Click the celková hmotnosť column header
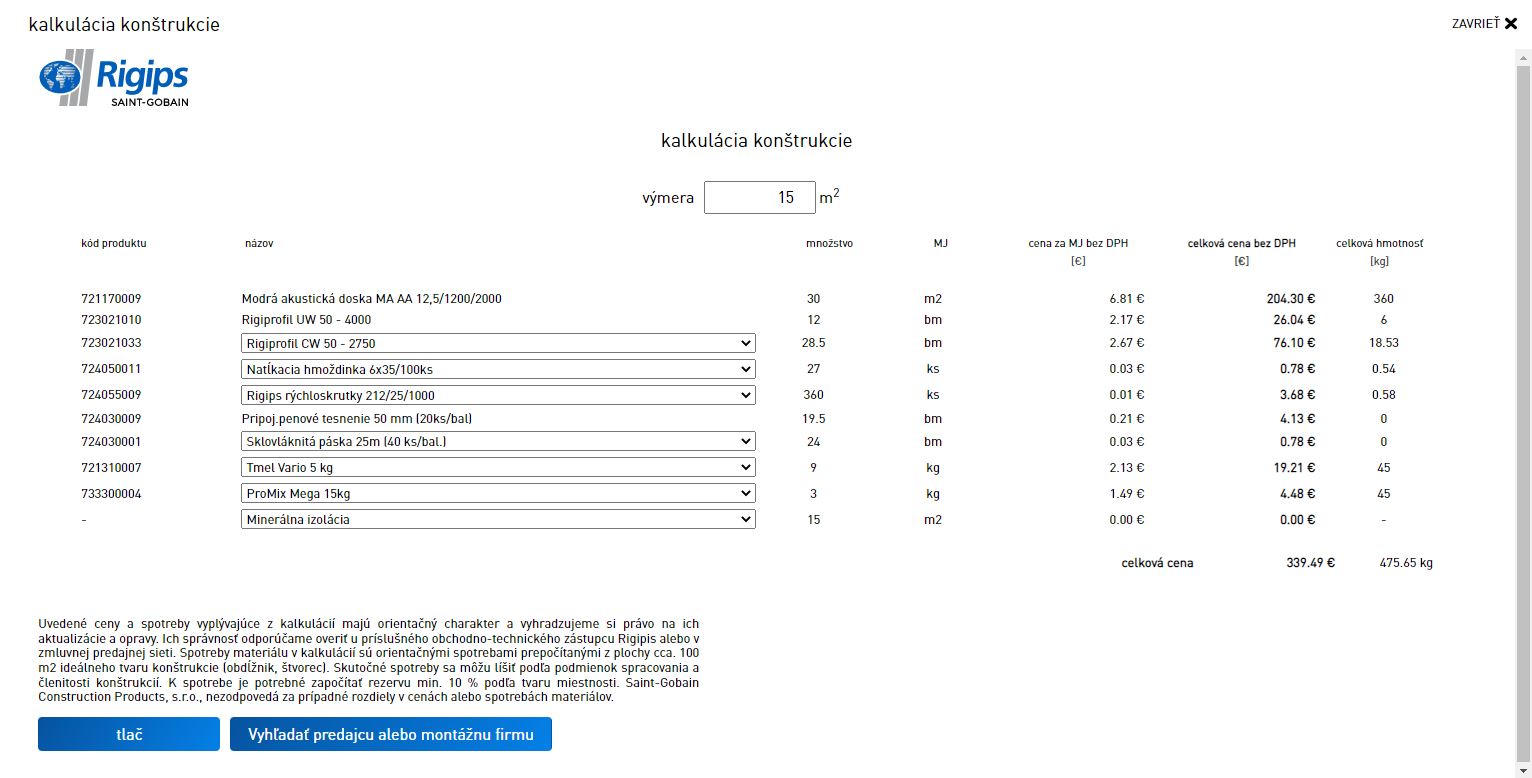The width and height of the screenshot is (1532, 778). coord(1379,243)
